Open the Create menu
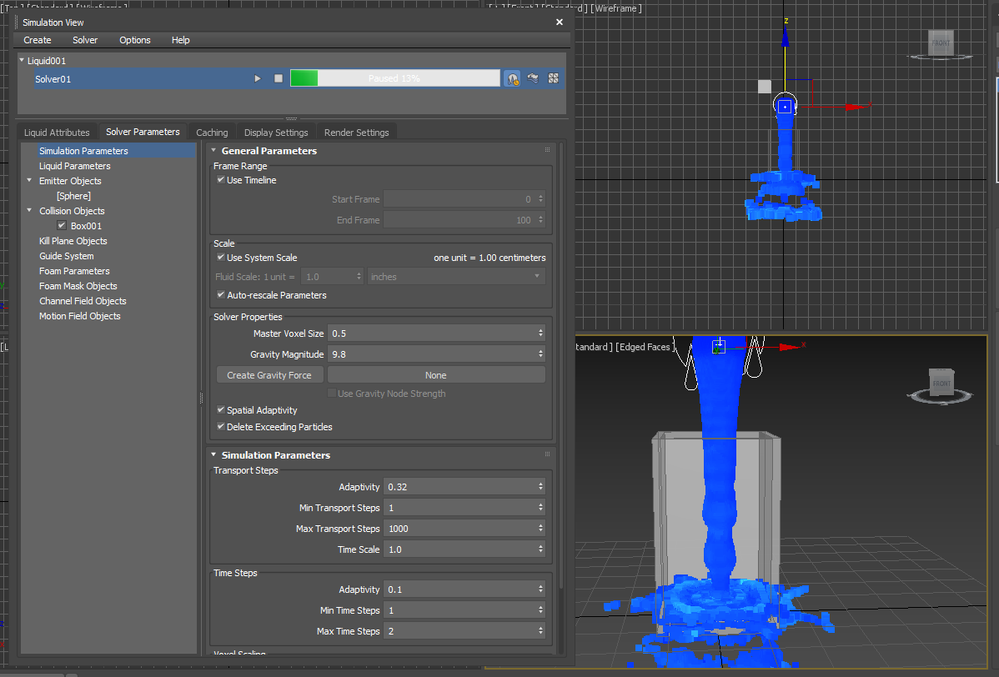The image size is (999, 677). [x=38, y=40]
